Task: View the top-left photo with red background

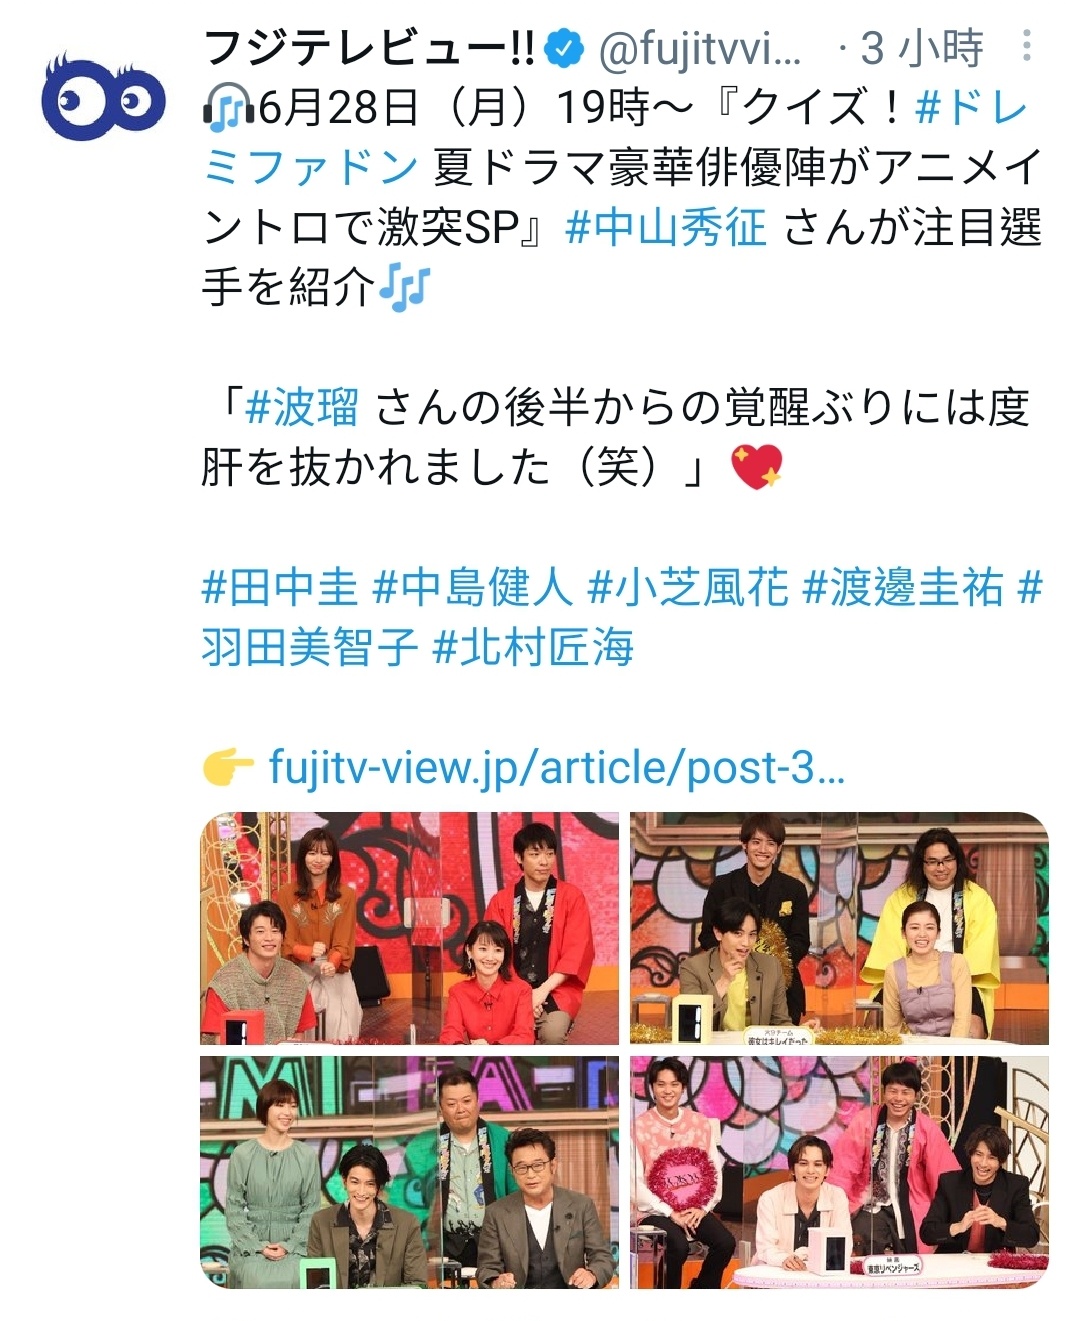Action: click(410, 929)
